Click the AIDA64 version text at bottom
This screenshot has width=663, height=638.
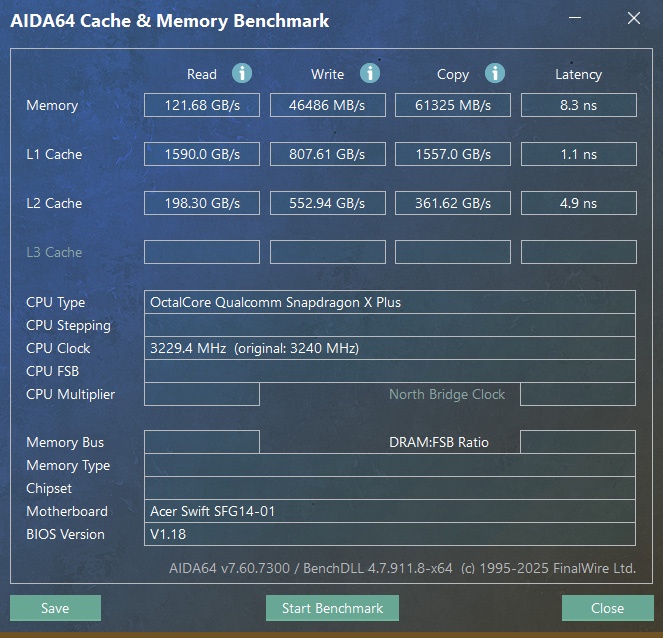(402, 568)
